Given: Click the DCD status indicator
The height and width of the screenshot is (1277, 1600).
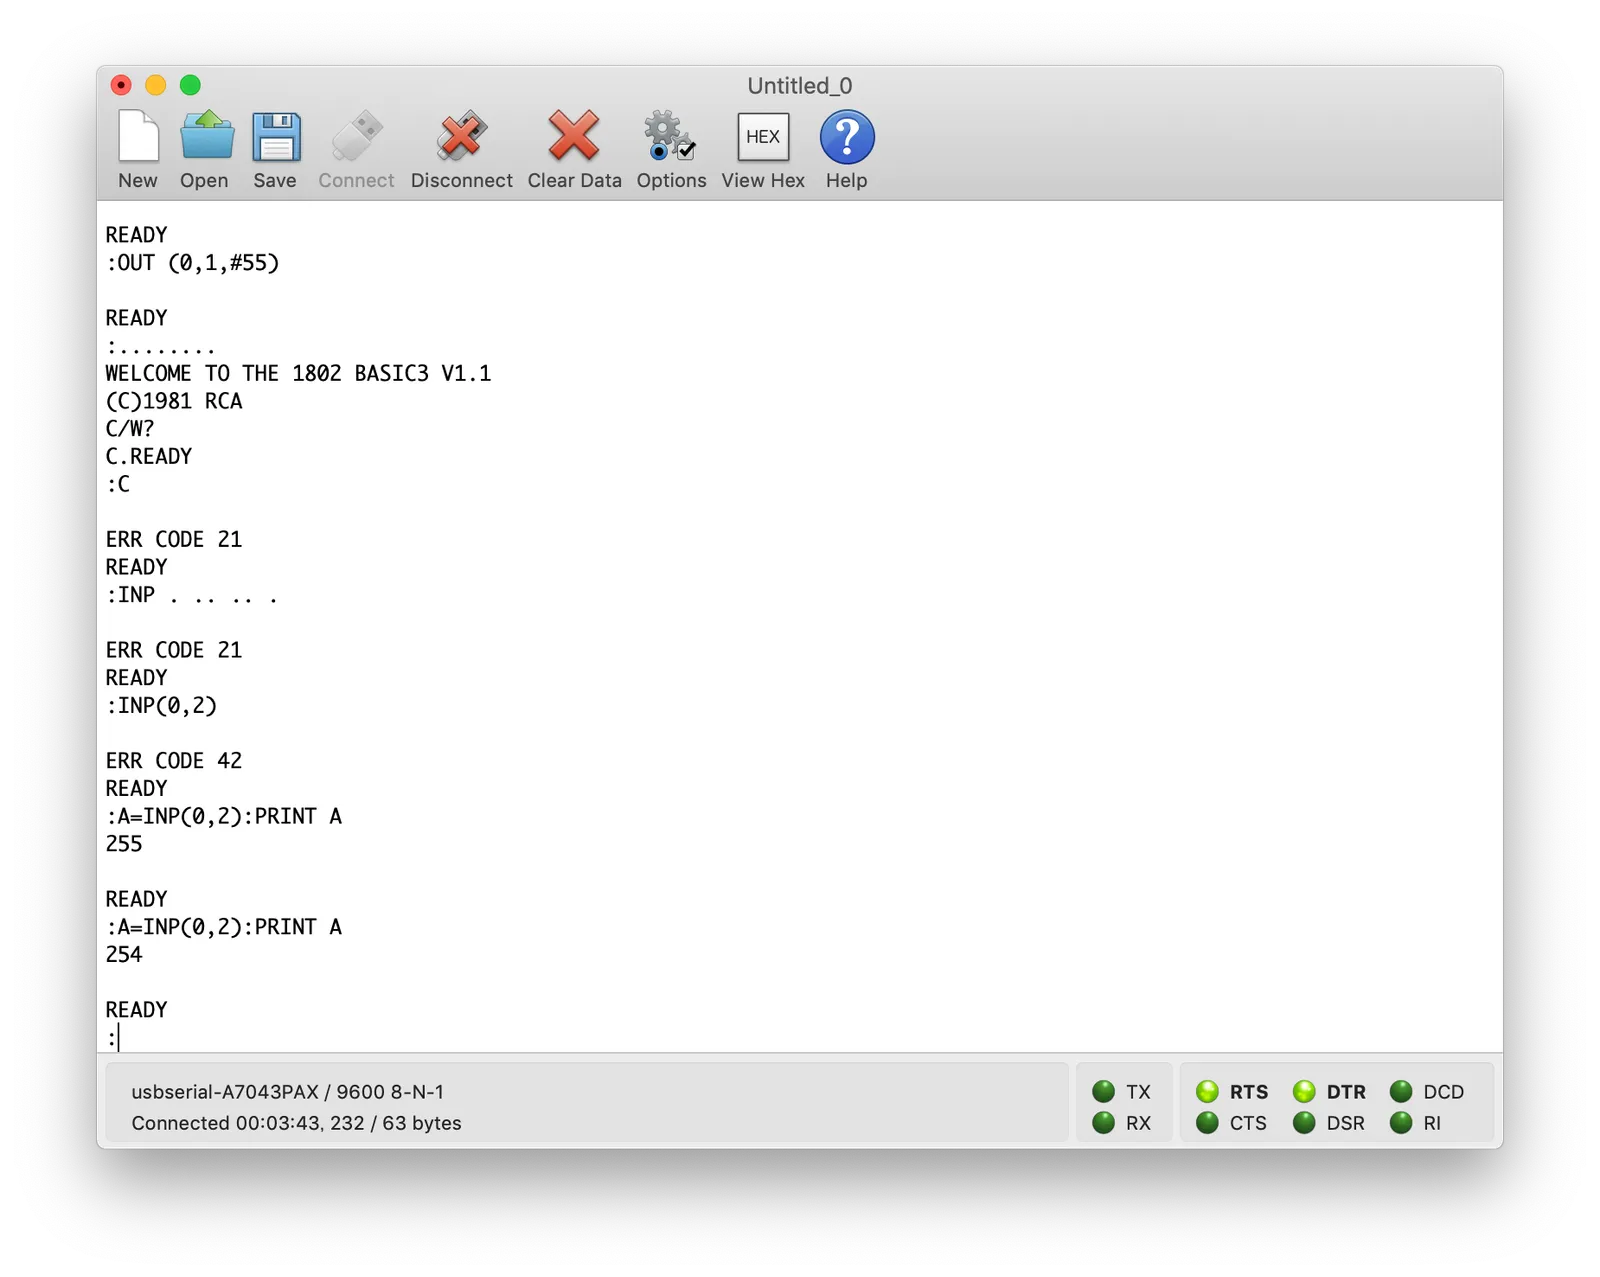Looking at the screenshot, I should [x=1401, y=1091].
